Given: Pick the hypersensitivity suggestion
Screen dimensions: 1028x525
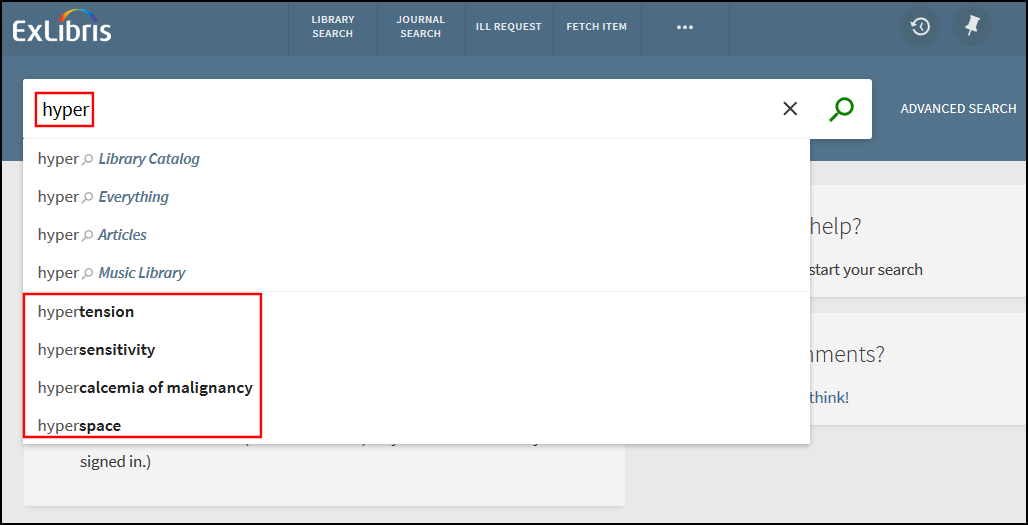Looking at the screenshot, I should pos(97,350).
